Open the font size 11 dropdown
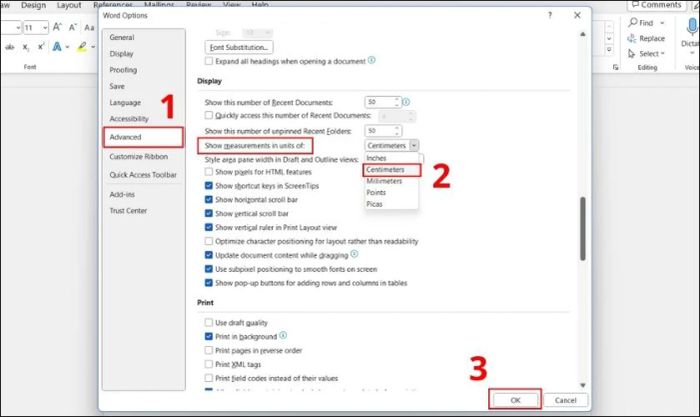The width and height of the screenshot is (700, 417). pos(45,28)
